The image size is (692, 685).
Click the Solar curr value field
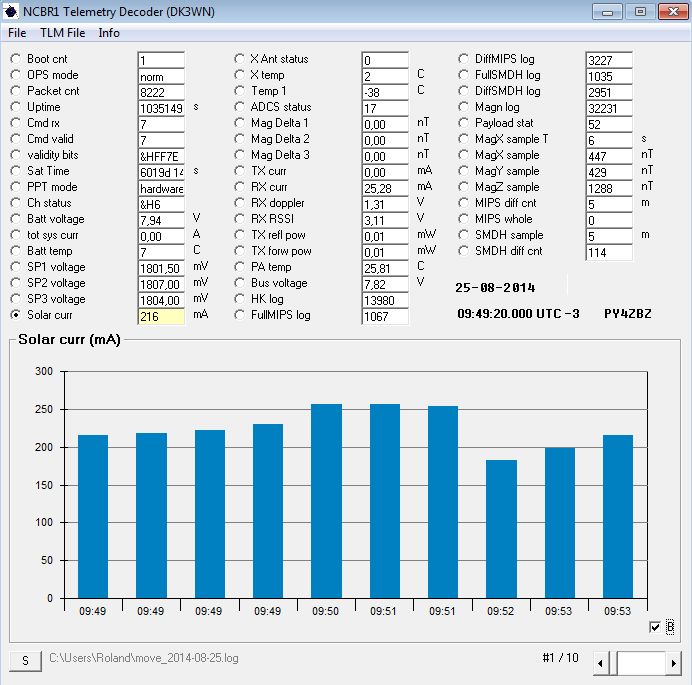pos(161,316)
